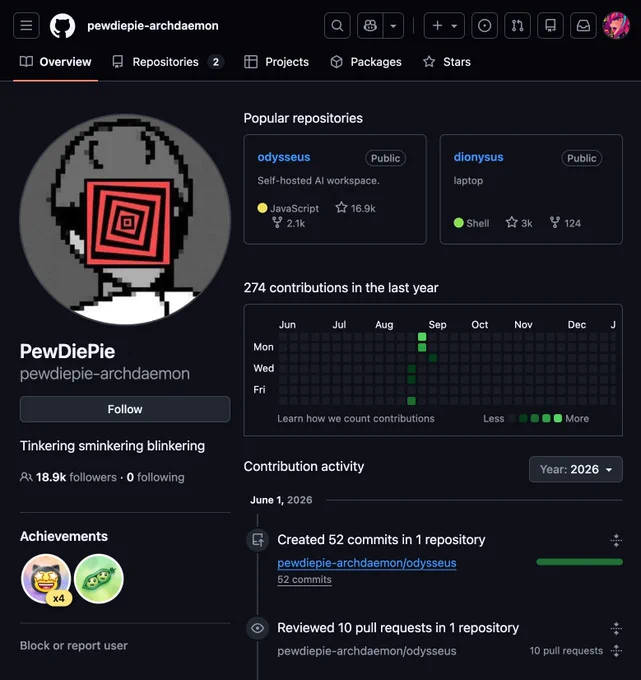Open the Year: 2026 dropdown
This screenshot has height=680, width=641.
(x=576, y=469)
